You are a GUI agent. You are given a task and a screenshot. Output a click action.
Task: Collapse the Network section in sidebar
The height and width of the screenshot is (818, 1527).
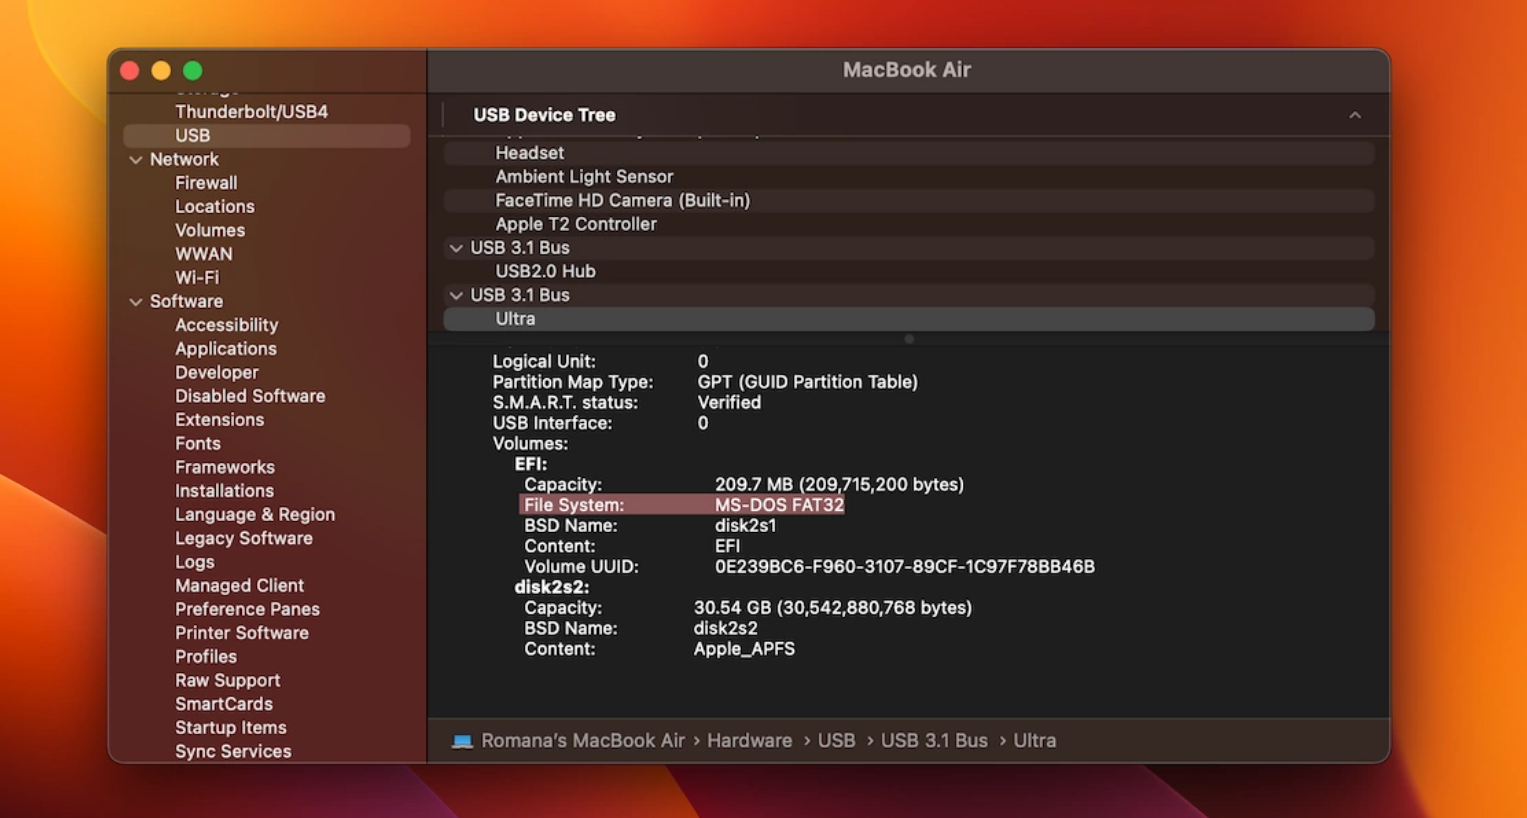click(x=136, y=160)
